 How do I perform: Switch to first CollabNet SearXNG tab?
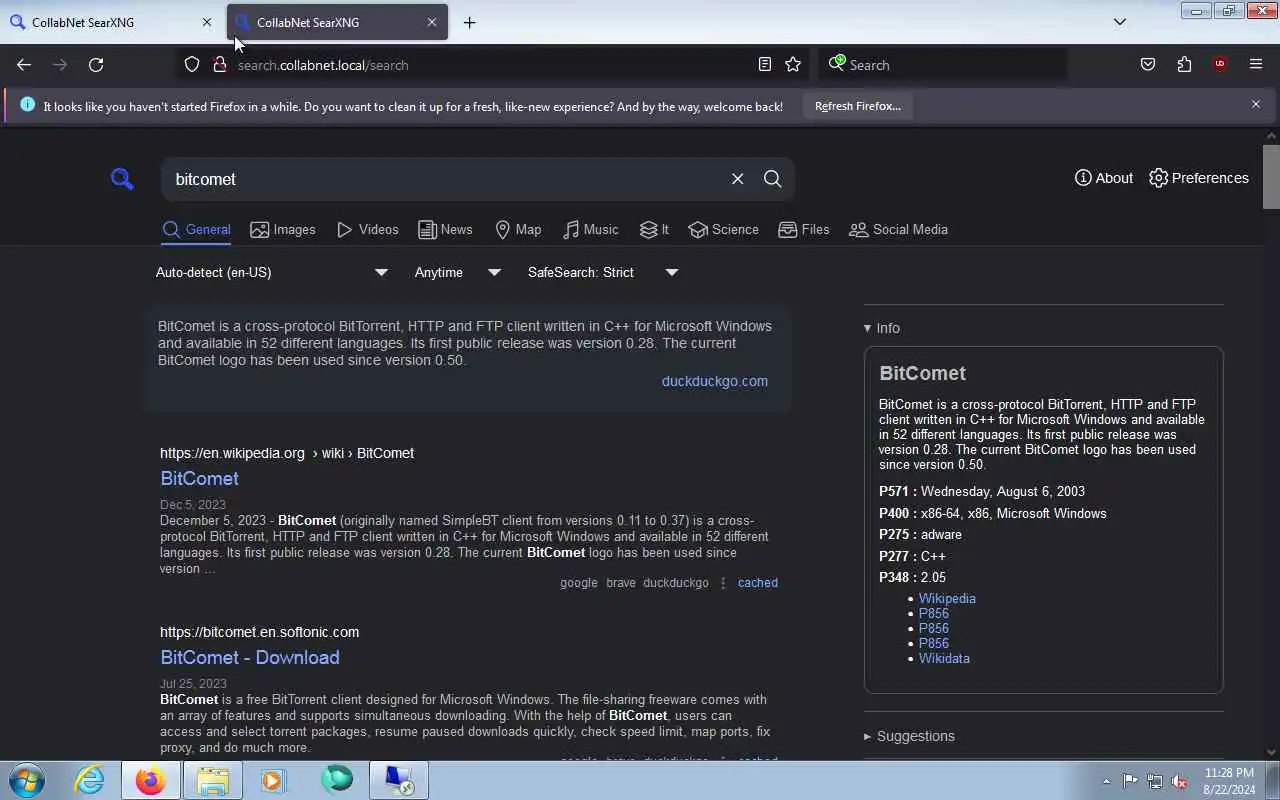click(x=112, y=22)
